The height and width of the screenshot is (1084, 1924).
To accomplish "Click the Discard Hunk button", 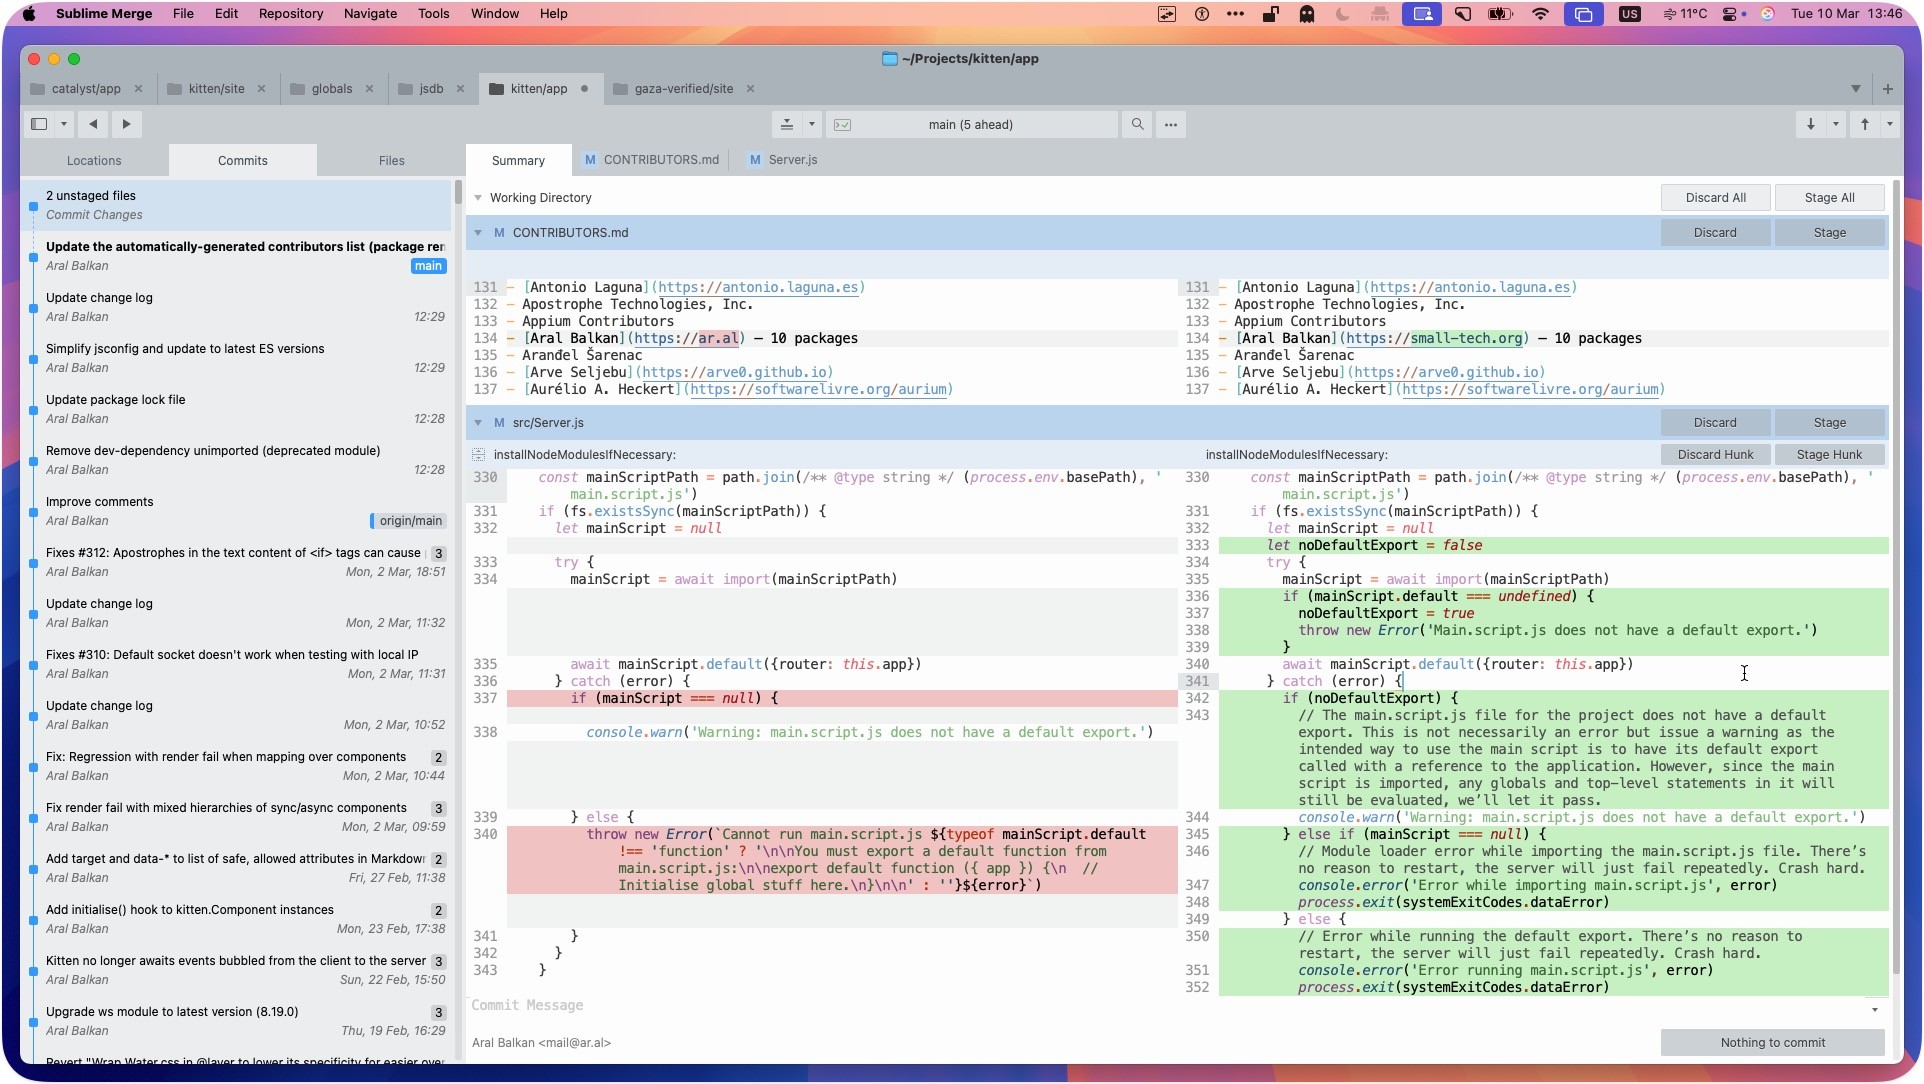I will click(x=1715, y=455).
